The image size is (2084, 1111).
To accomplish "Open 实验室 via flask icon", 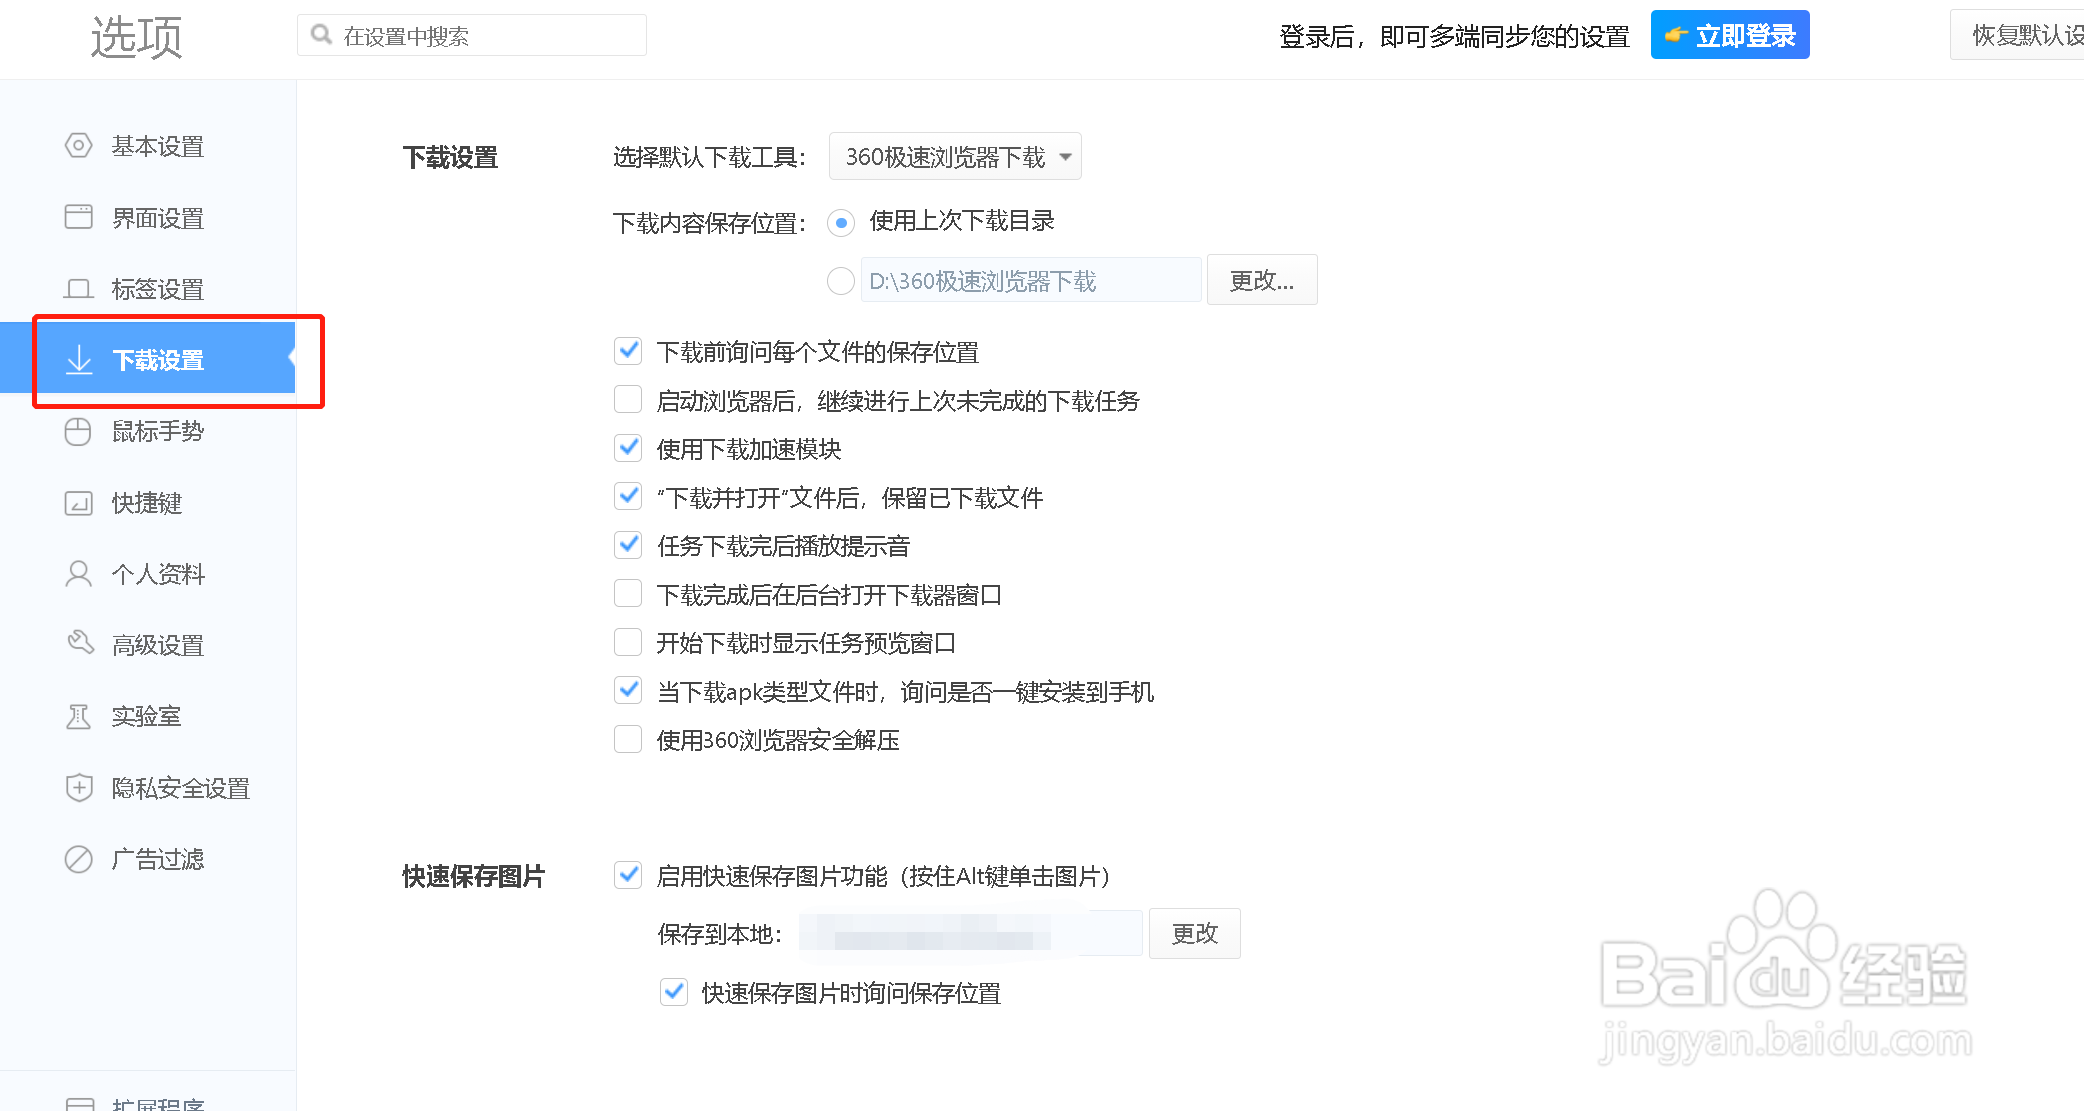I will 79,716.
